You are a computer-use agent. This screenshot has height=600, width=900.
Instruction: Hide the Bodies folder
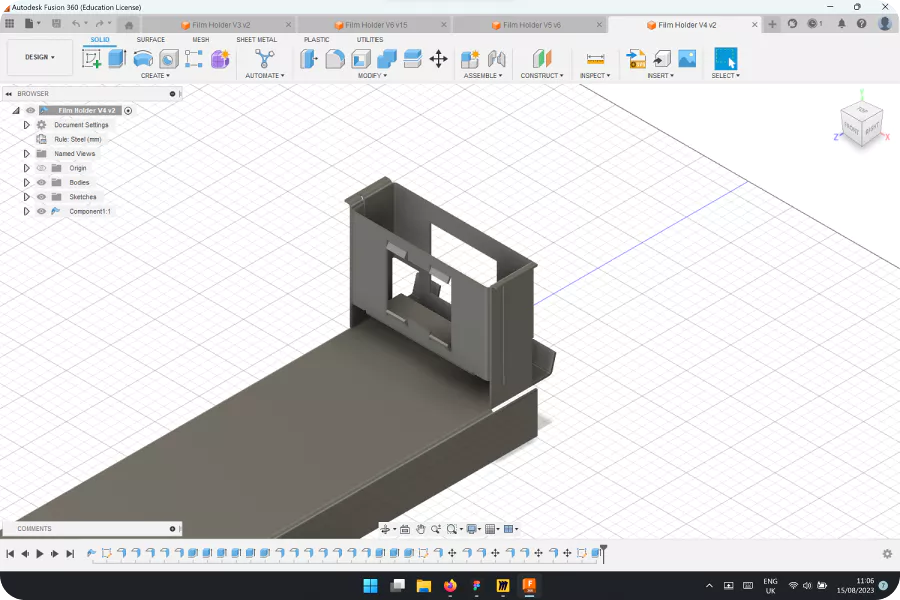click(41, 183)
